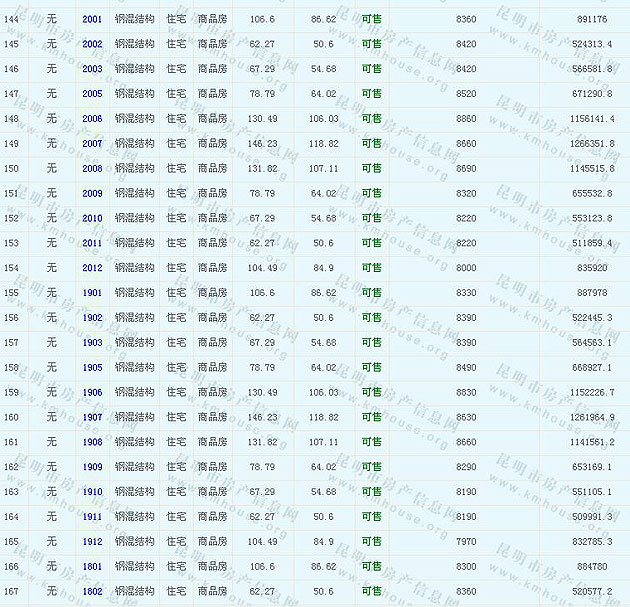Click room number 2002 link

[x=92, y=44]
